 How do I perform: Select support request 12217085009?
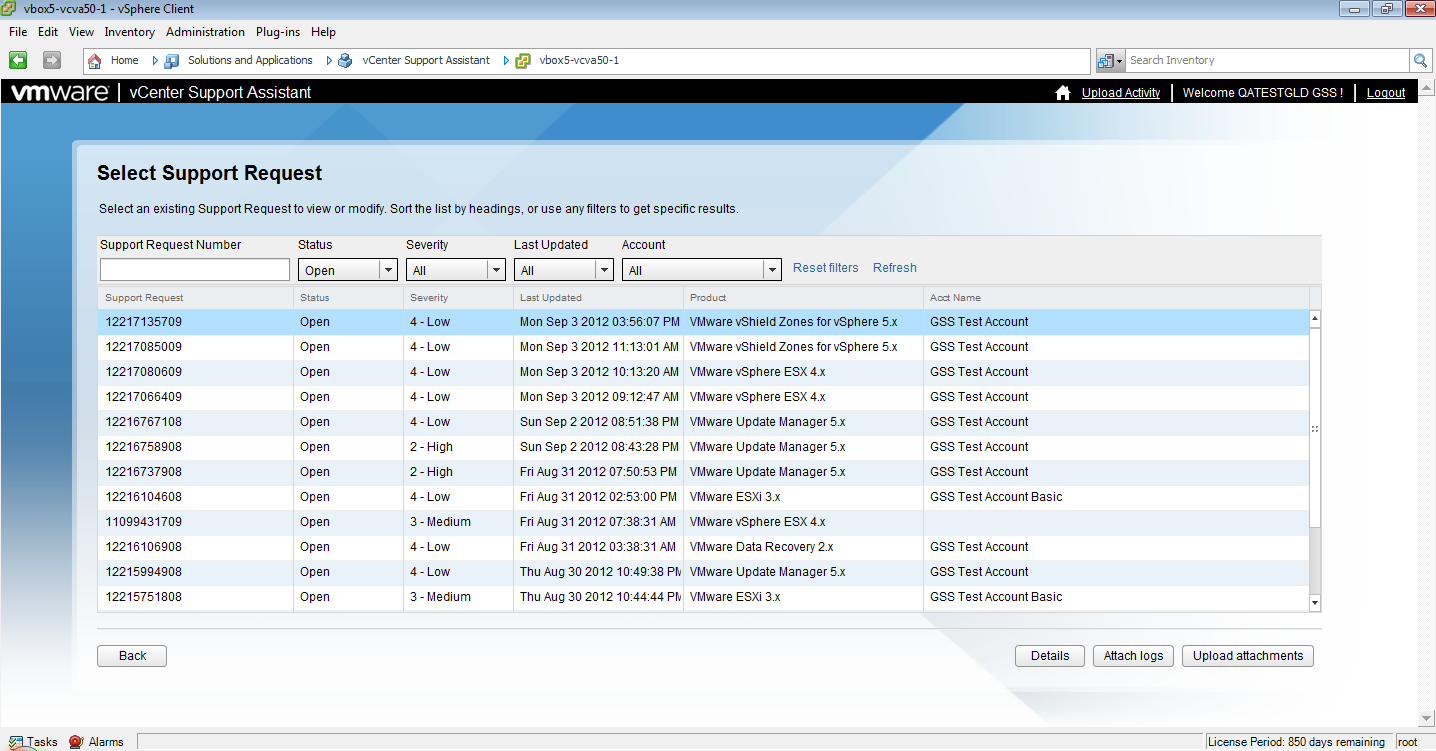703,347
